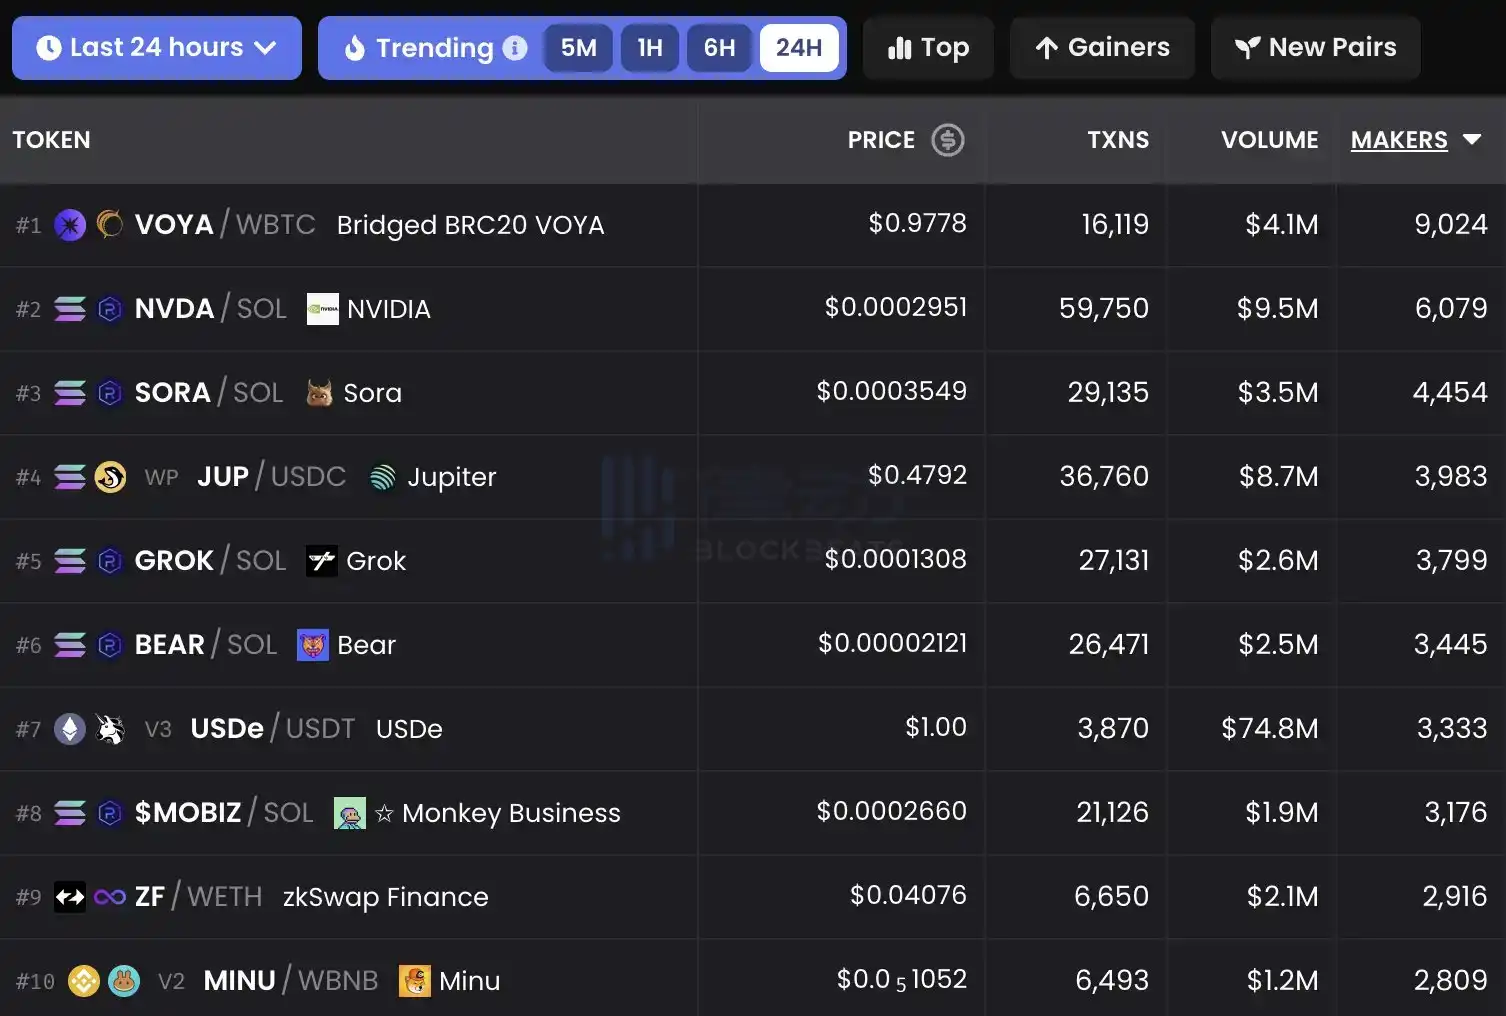Image resolution: width=1506 pixels, height=1016 pixels.
Task: Sort by MAKERS column header
Action: [x=1398, y=140]
